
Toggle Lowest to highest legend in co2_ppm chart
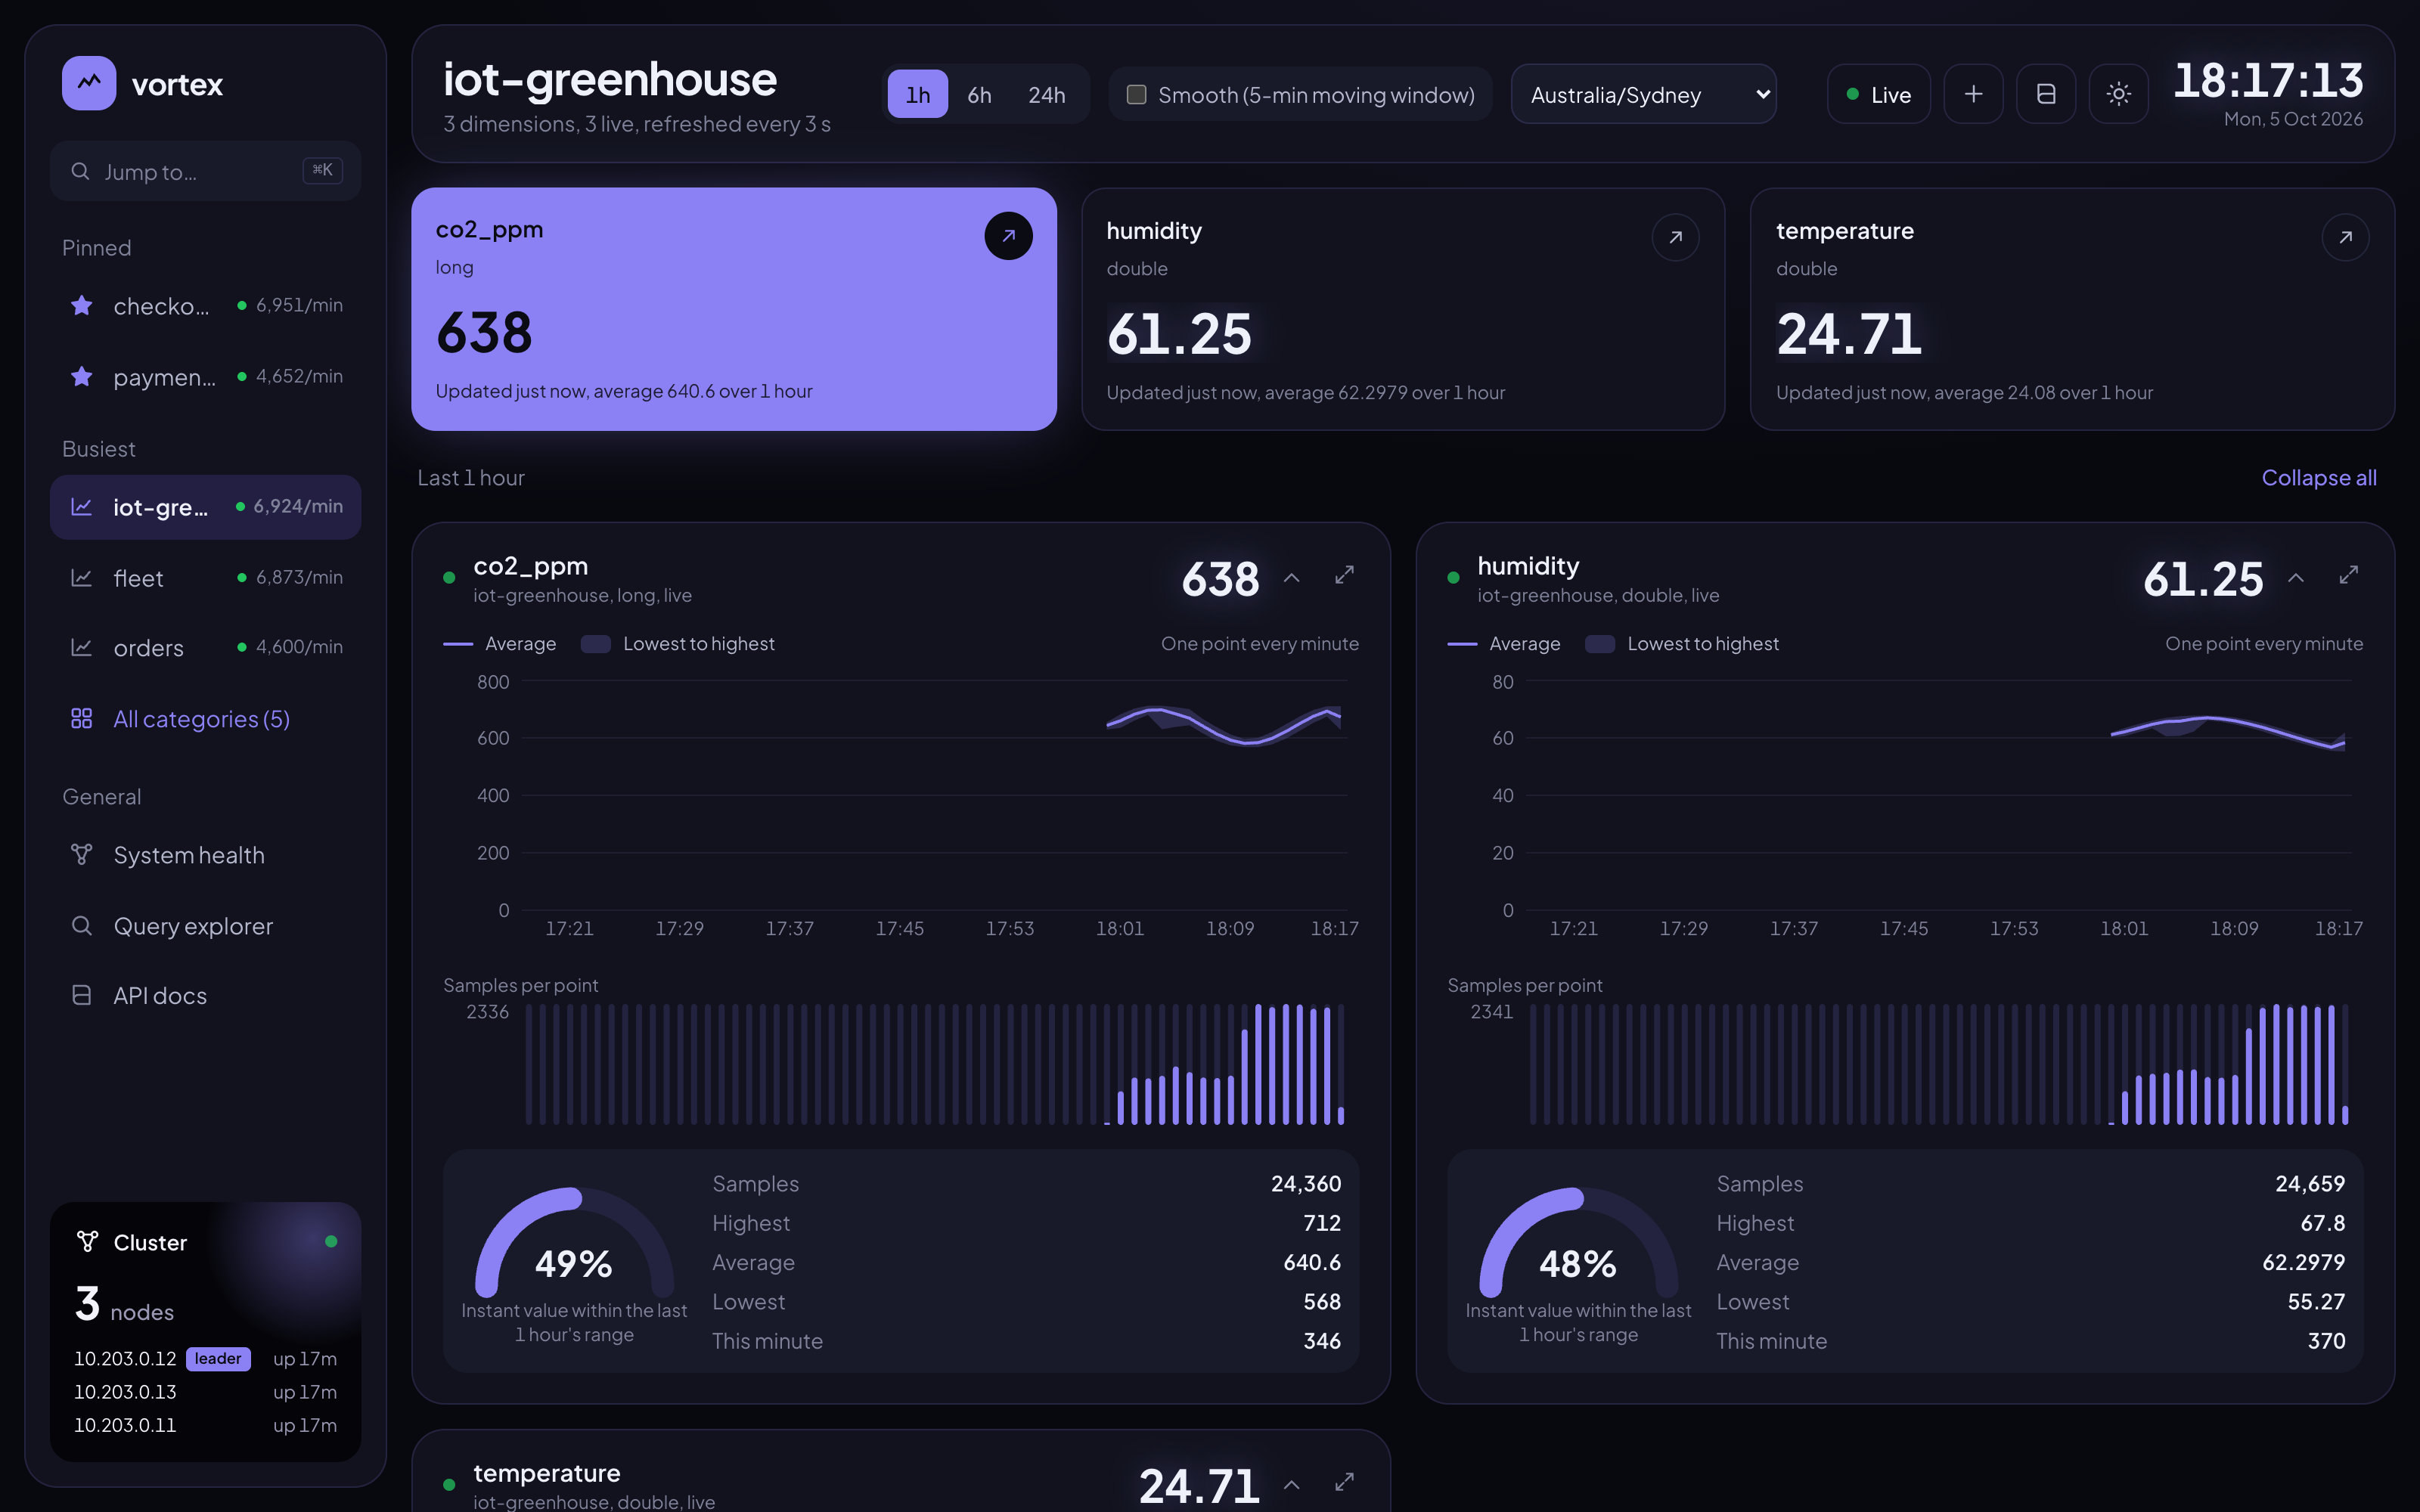click(x=678, y=644)
